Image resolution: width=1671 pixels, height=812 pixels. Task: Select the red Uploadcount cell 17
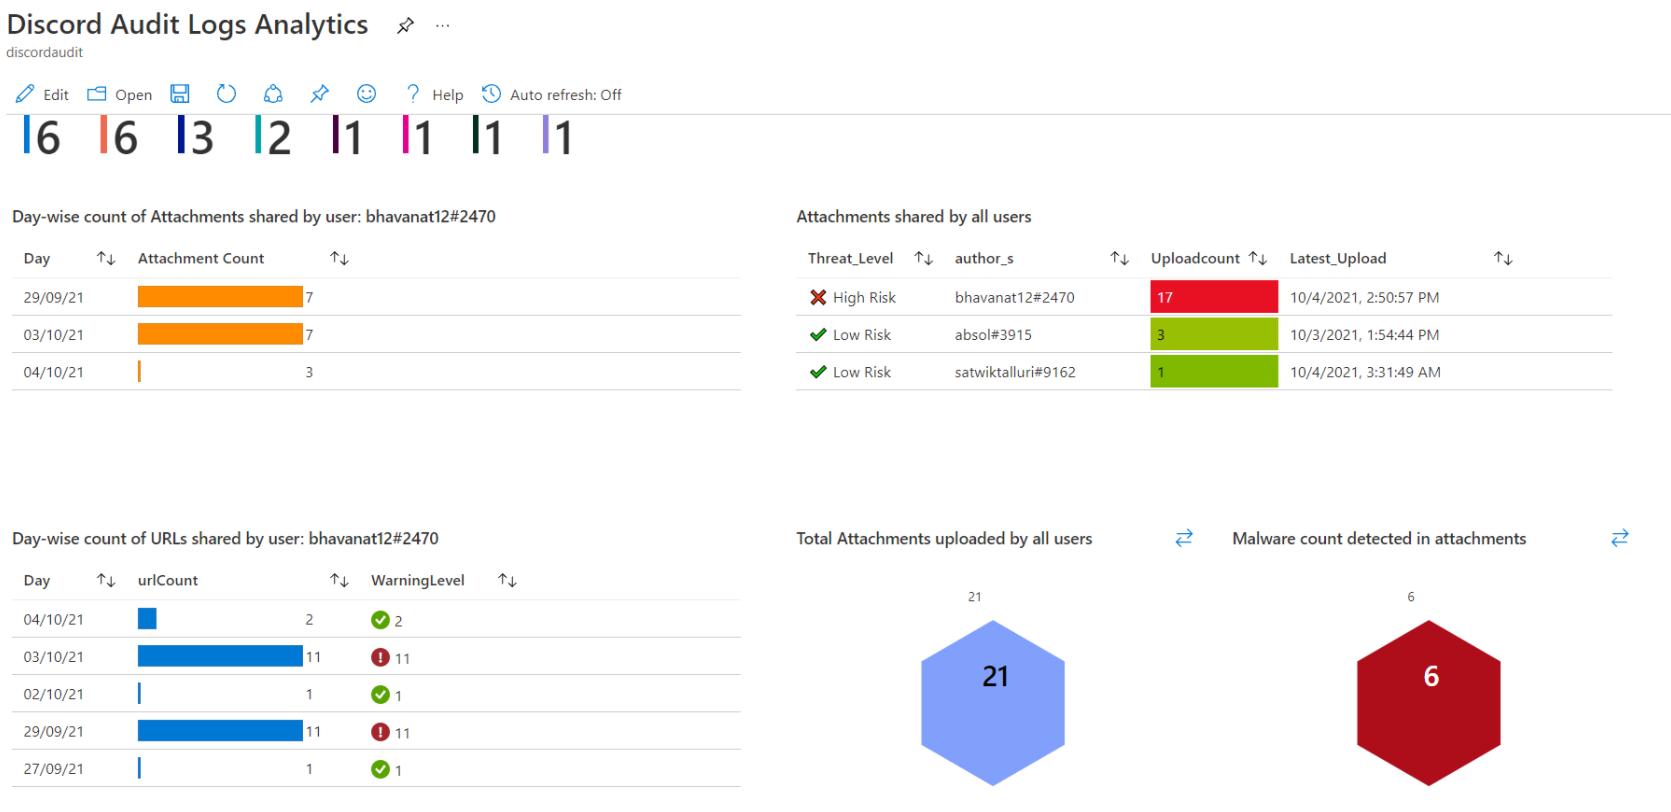point(1214,297)
